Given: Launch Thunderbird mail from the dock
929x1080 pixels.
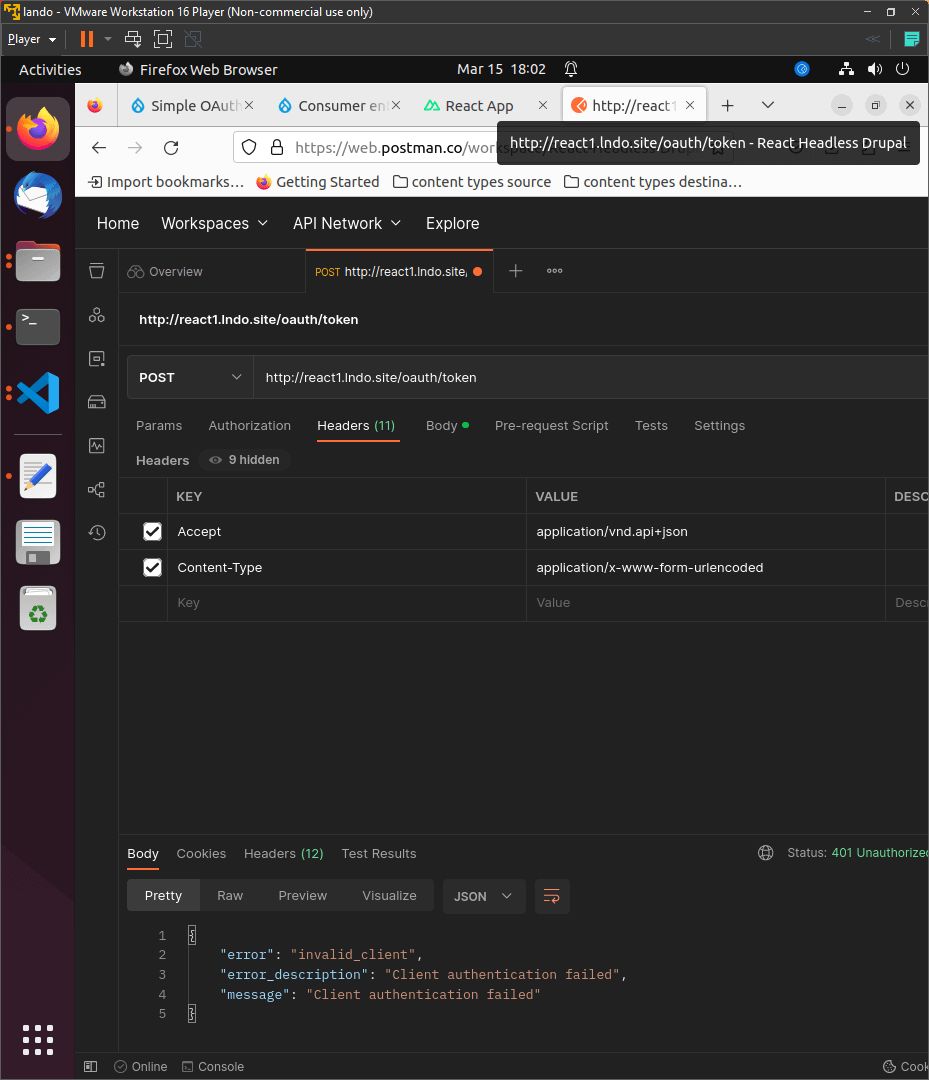Looking at the screenshot, I should click(x=38, y=196).
